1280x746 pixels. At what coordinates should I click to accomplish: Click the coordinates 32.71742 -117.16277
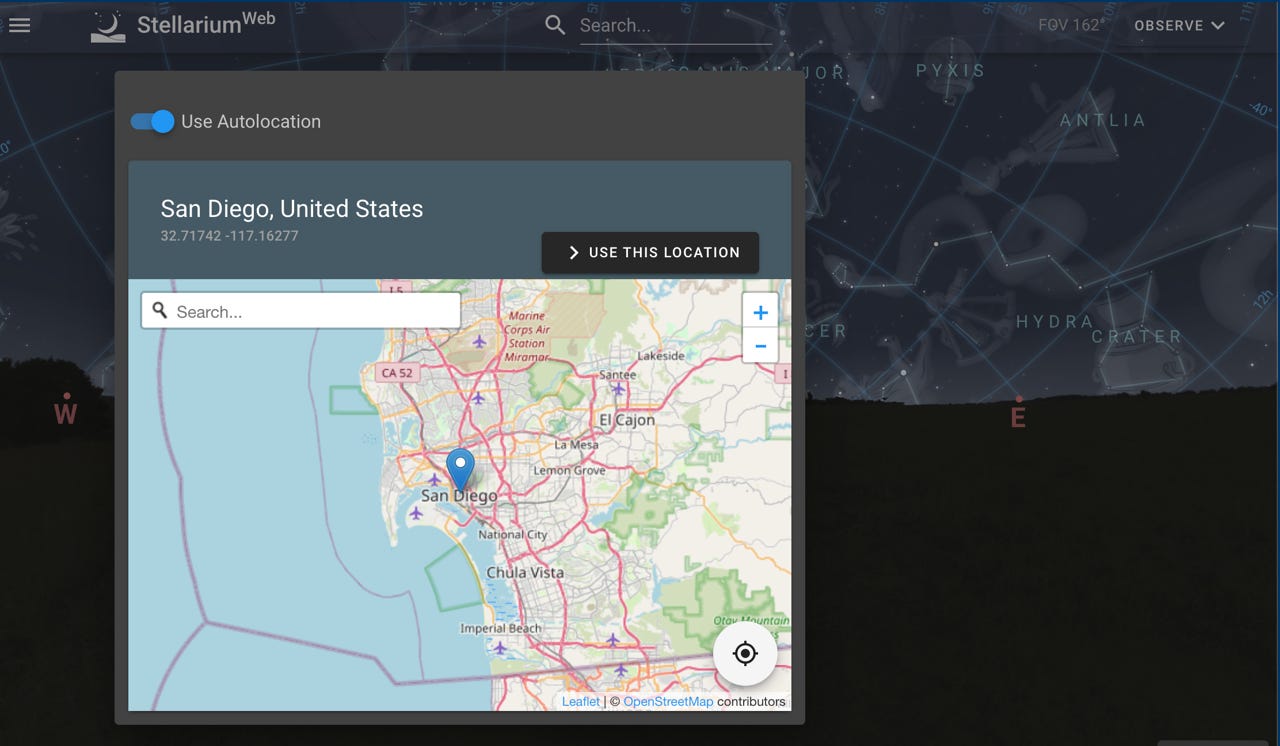230,236
